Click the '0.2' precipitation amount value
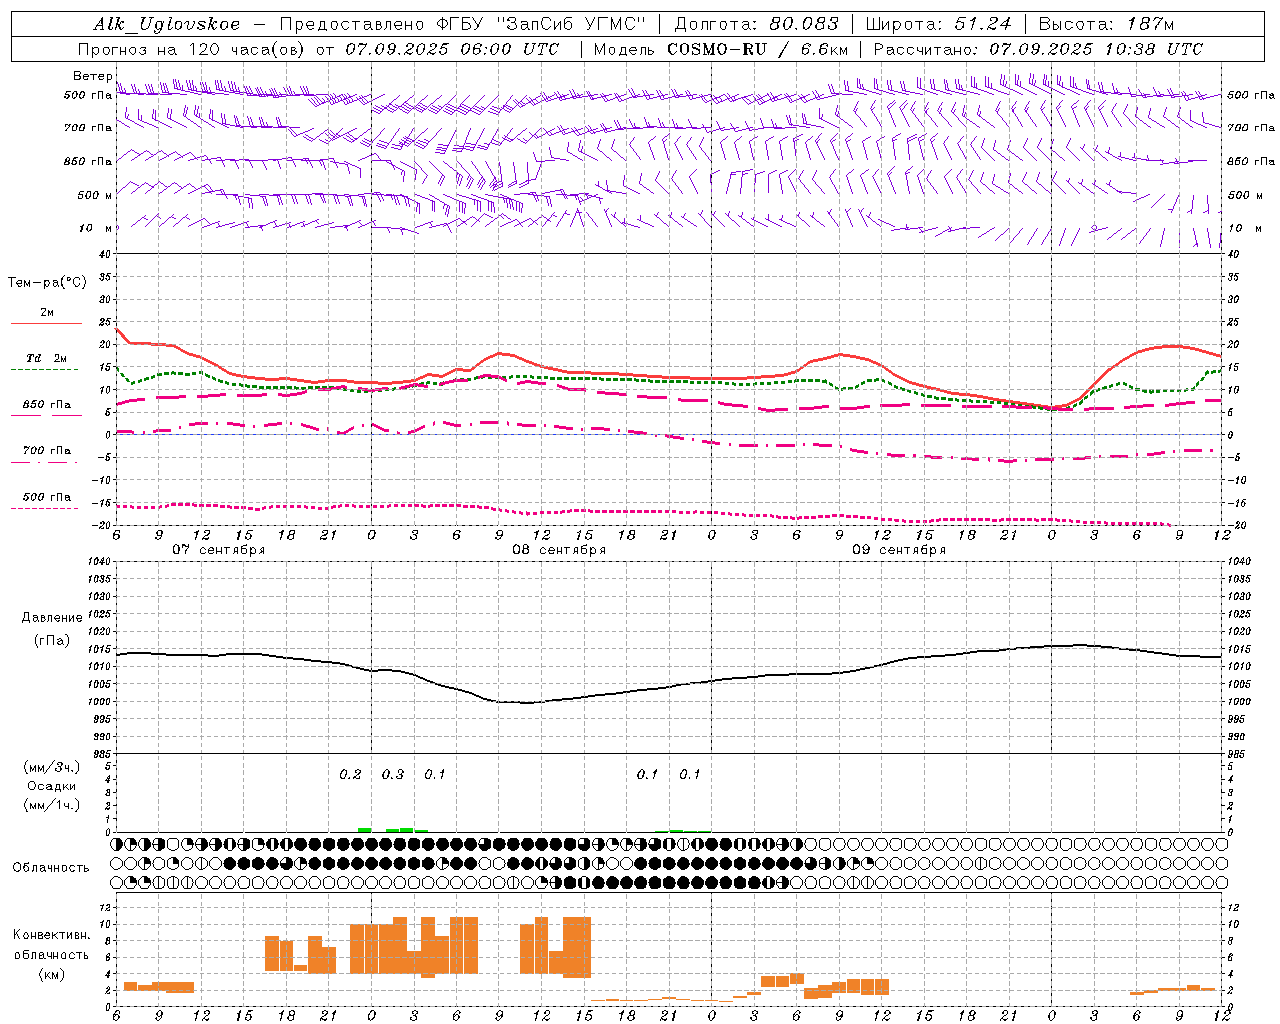 pos(350,775)
